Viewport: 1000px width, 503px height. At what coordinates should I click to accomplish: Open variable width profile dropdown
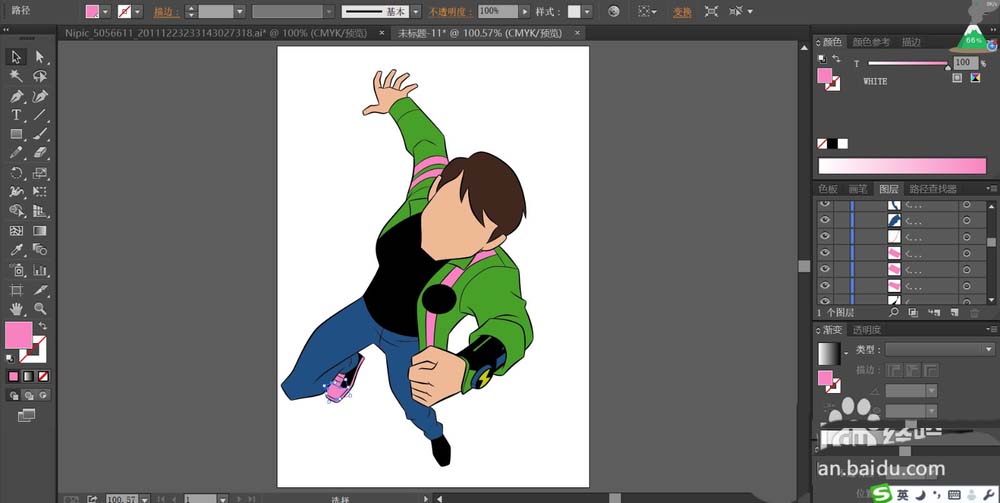coord(328,11)
